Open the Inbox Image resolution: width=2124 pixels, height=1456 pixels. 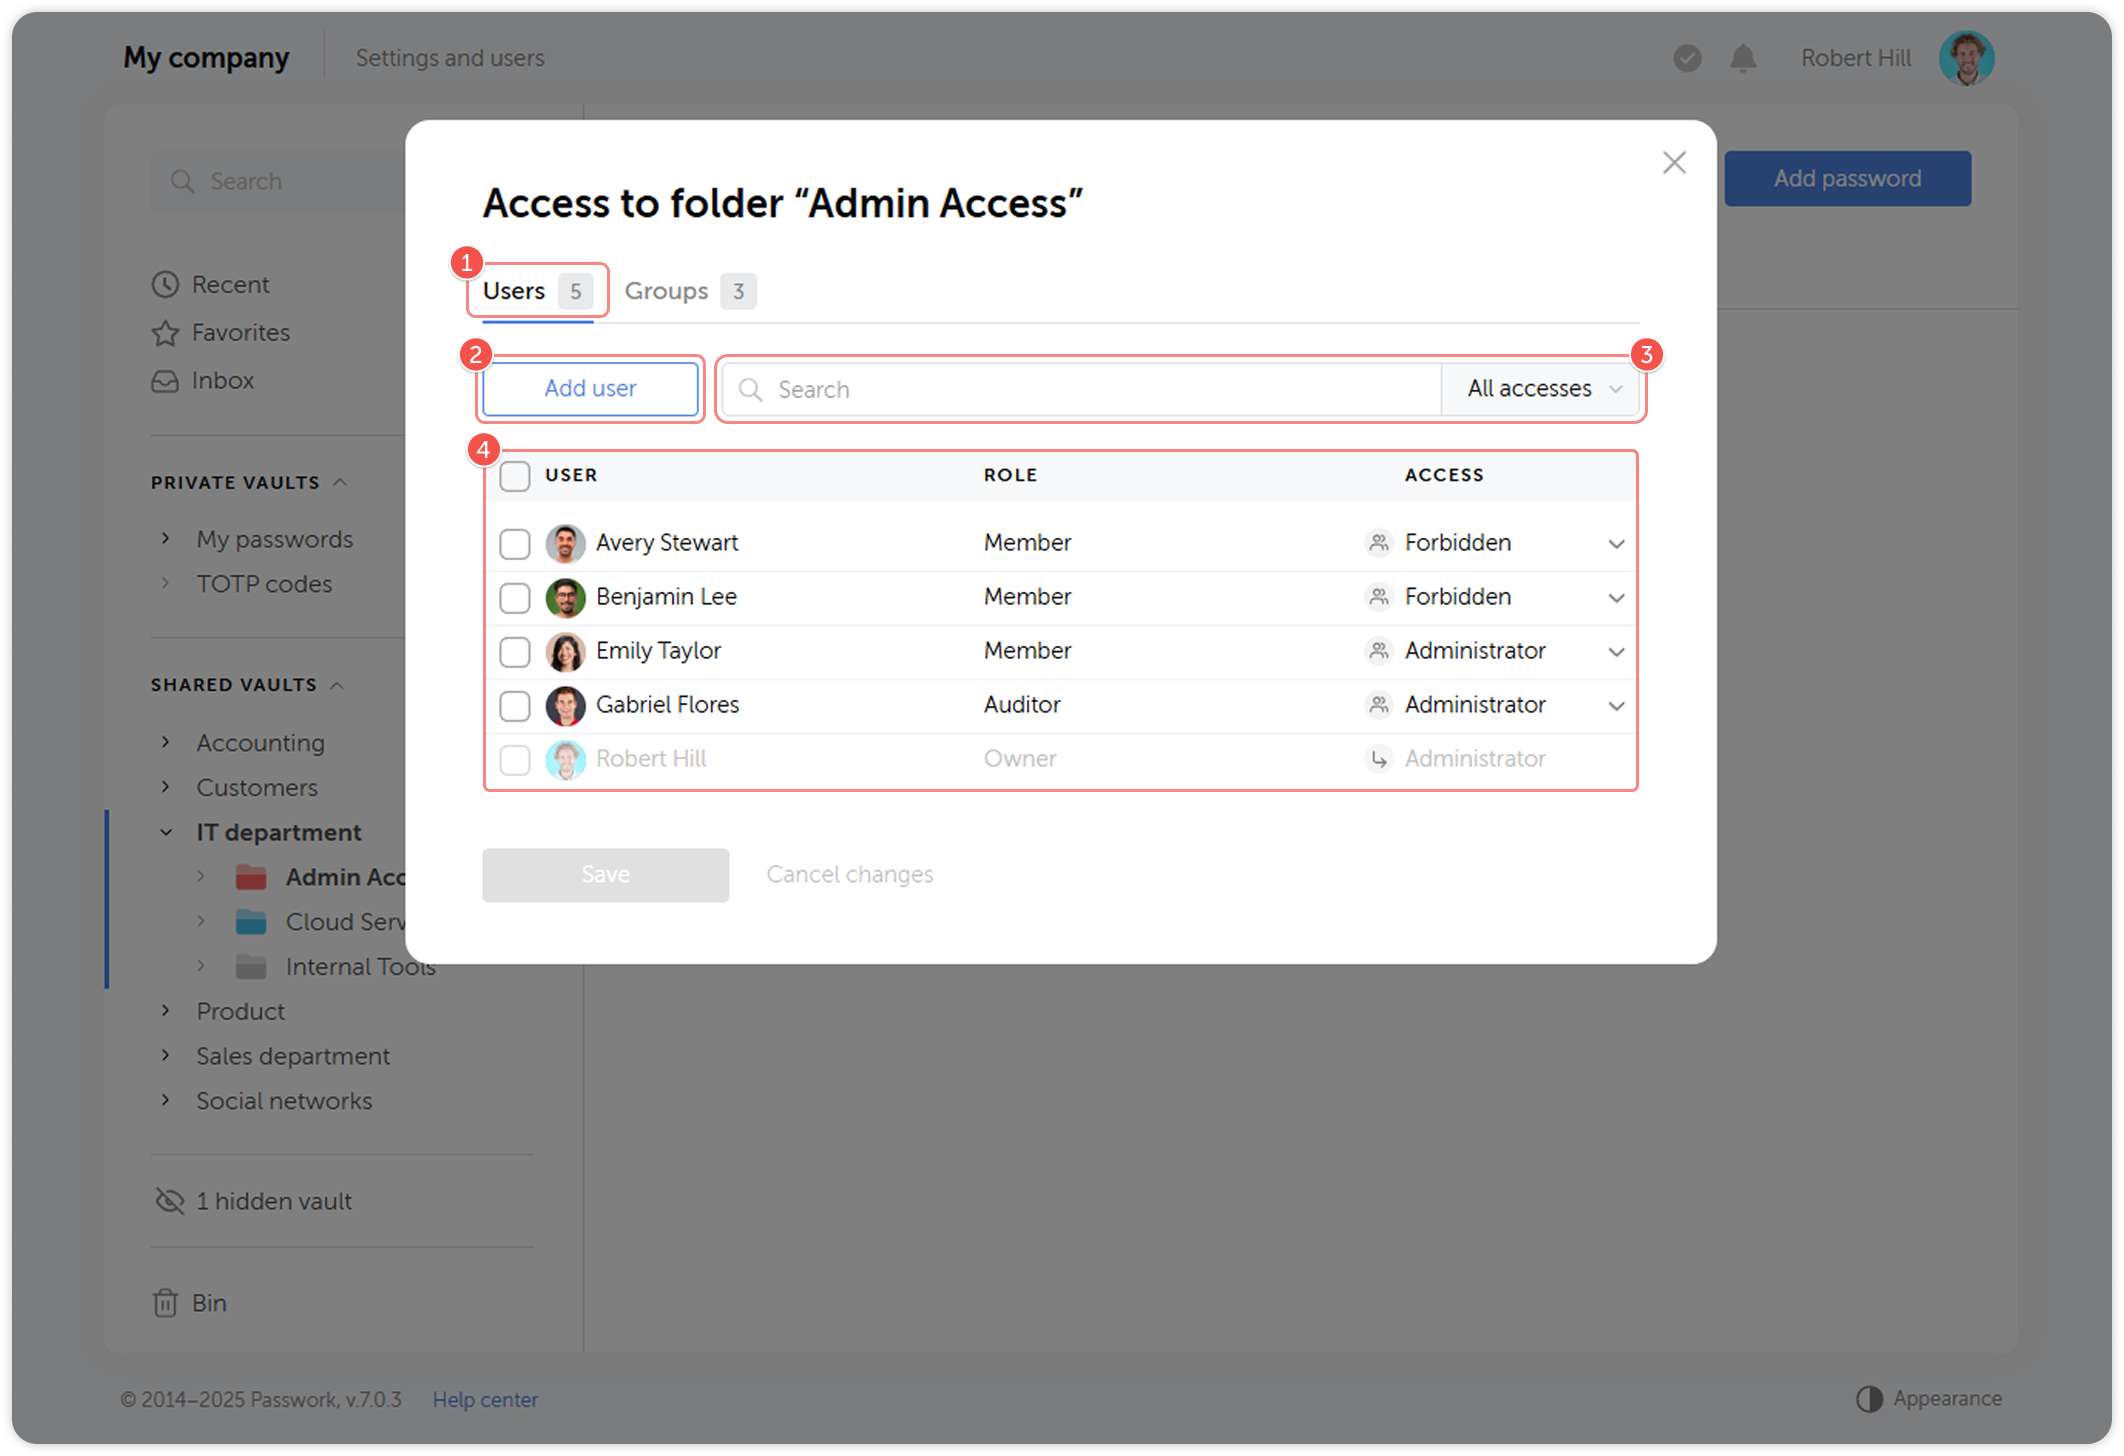tap(222, 380)
